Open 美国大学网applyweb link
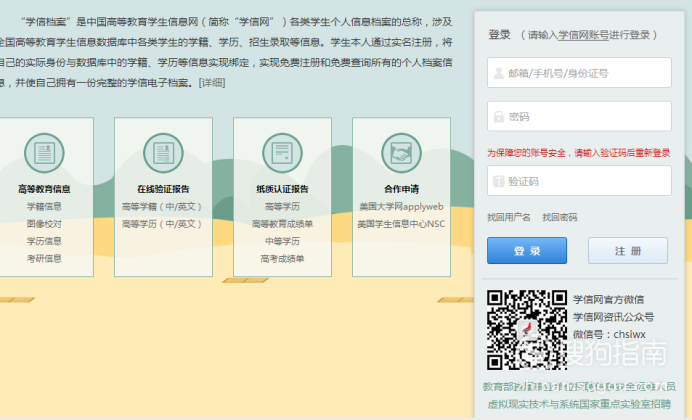The width and height of the screenshot is (692, 420). tap(401, 206)
